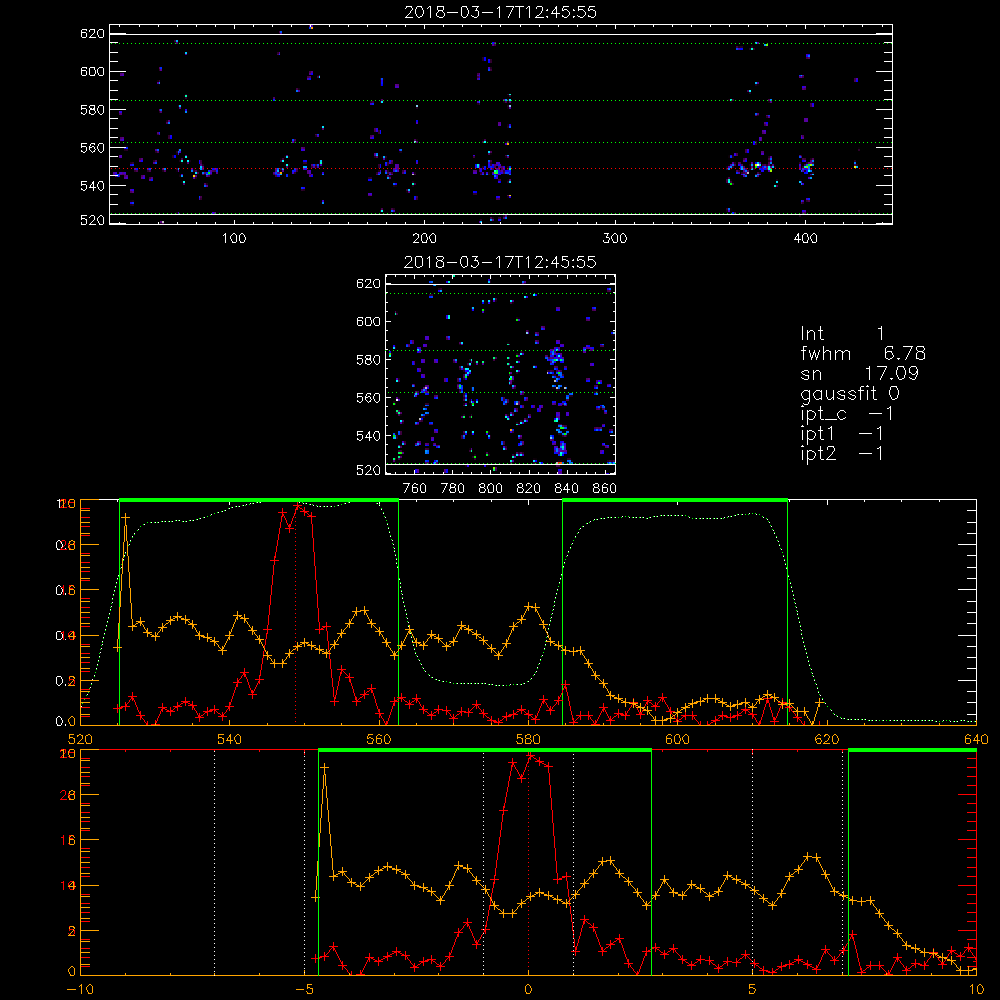Click the cluster near x=400 in top image
The width and height of the screenshot is (1000, 1000).
806,168
